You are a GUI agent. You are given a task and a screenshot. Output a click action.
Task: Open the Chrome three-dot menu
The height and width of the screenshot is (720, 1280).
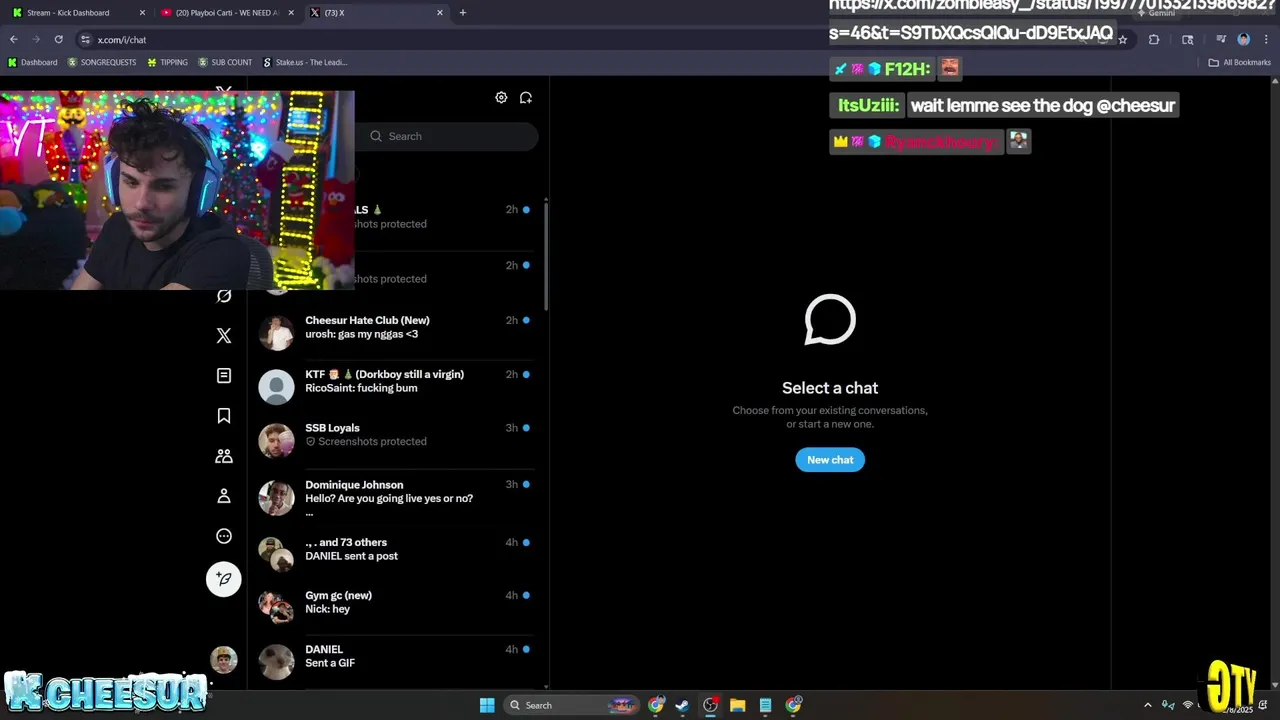(x=1265, y=39)
